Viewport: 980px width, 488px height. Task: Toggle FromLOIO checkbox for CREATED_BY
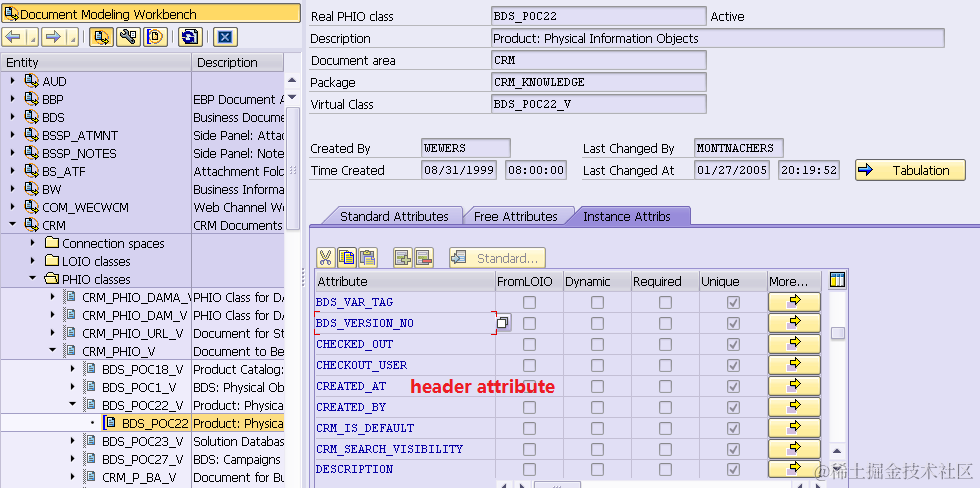(529, 407)
